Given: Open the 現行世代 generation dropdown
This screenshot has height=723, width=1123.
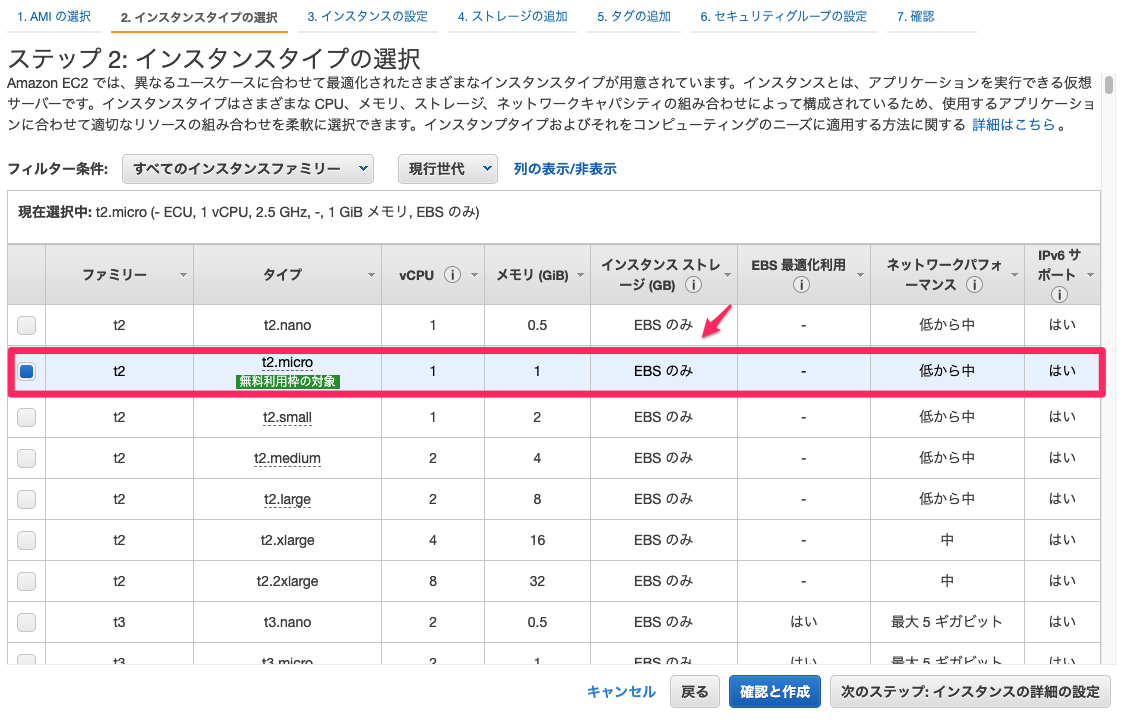Looking at the screenshot, I should pos(447,169).
